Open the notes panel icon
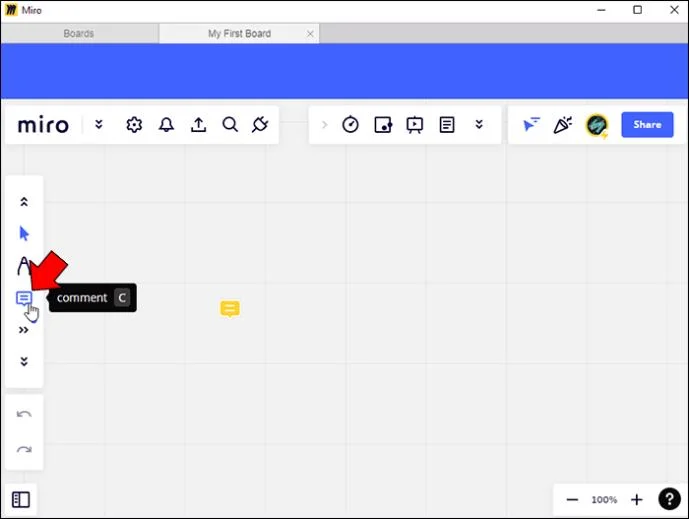The width and height of the screenshot is (689, 519). (447, 125)
